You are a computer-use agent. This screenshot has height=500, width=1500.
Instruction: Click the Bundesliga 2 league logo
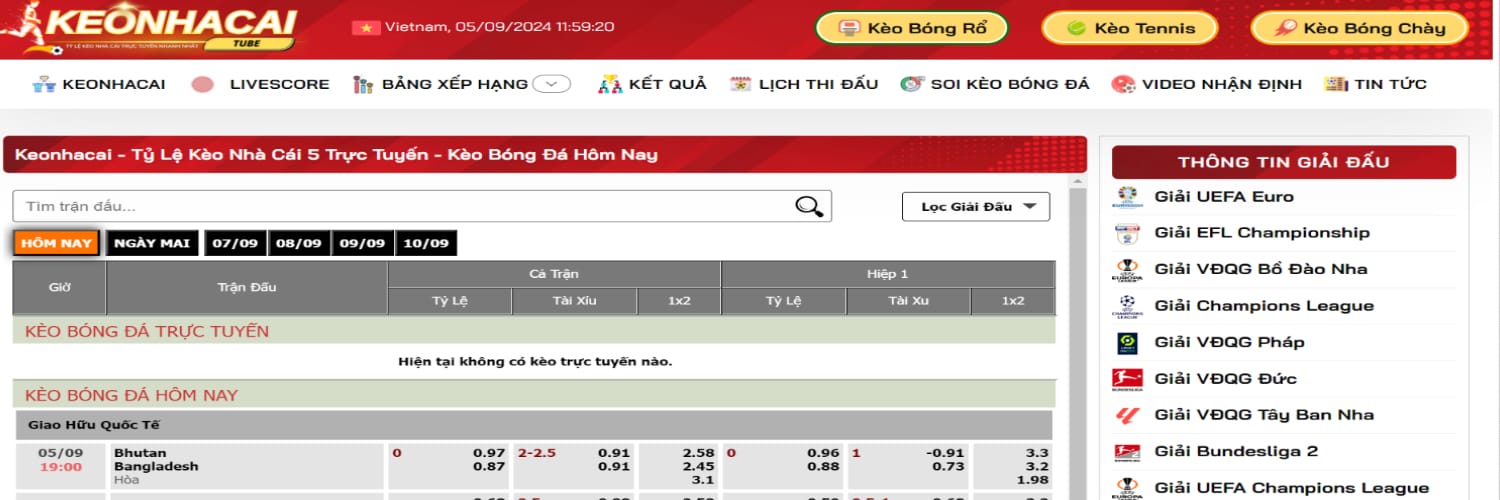tap(1128, 451)
